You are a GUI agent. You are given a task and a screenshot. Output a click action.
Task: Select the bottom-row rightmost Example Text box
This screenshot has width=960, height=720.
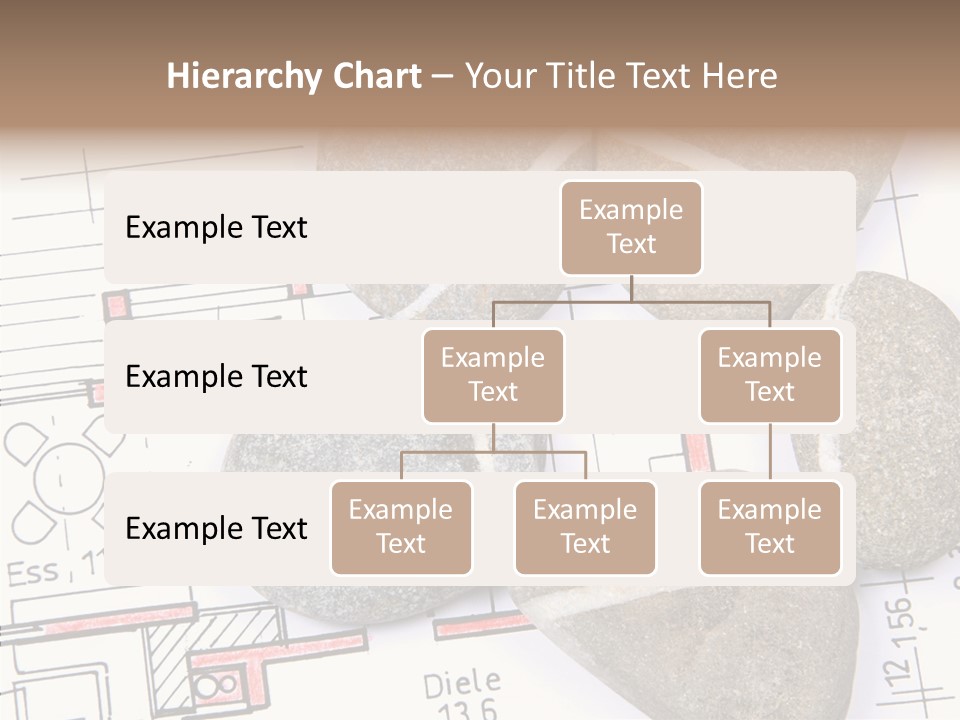click(770, 528)
